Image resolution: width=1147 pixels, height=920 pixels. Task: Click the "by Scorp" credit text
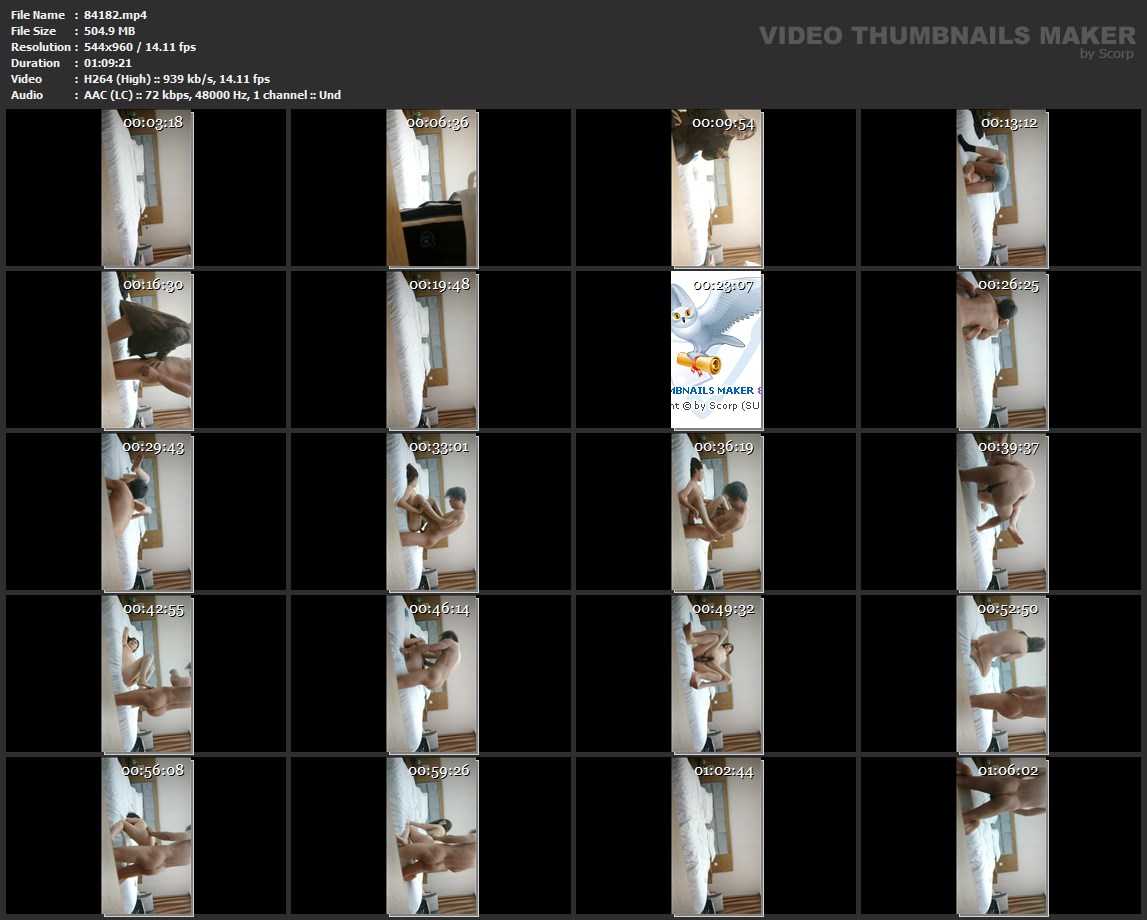click(1106, 54)
